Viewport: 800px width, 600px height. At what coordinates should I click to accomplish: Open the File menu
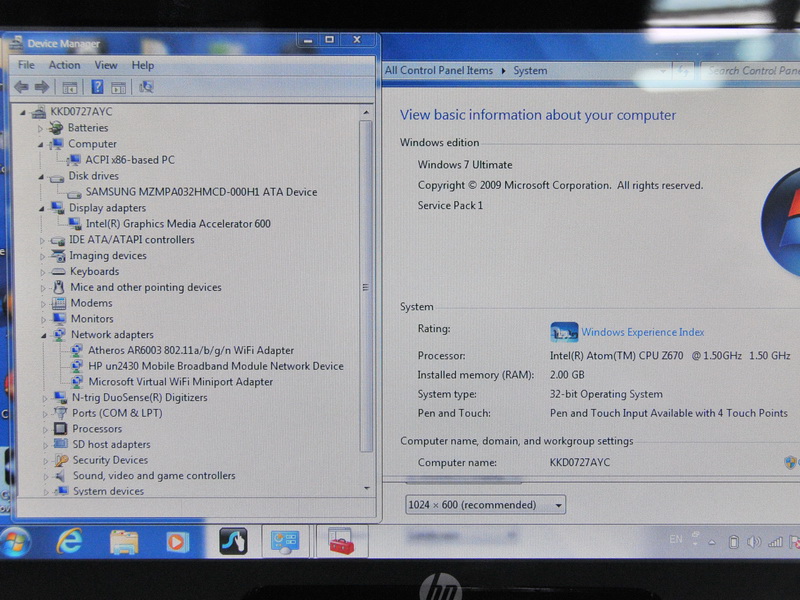(x=26, y=65)
